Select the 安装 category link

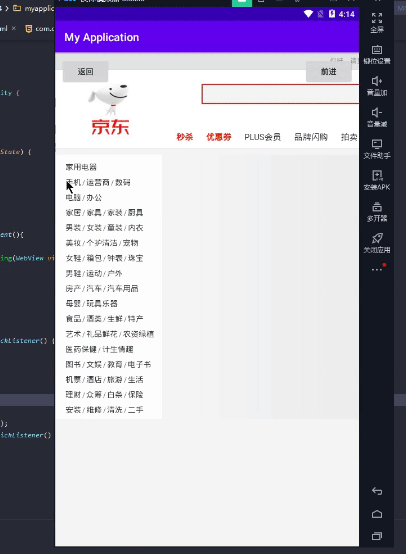point(73,410)
